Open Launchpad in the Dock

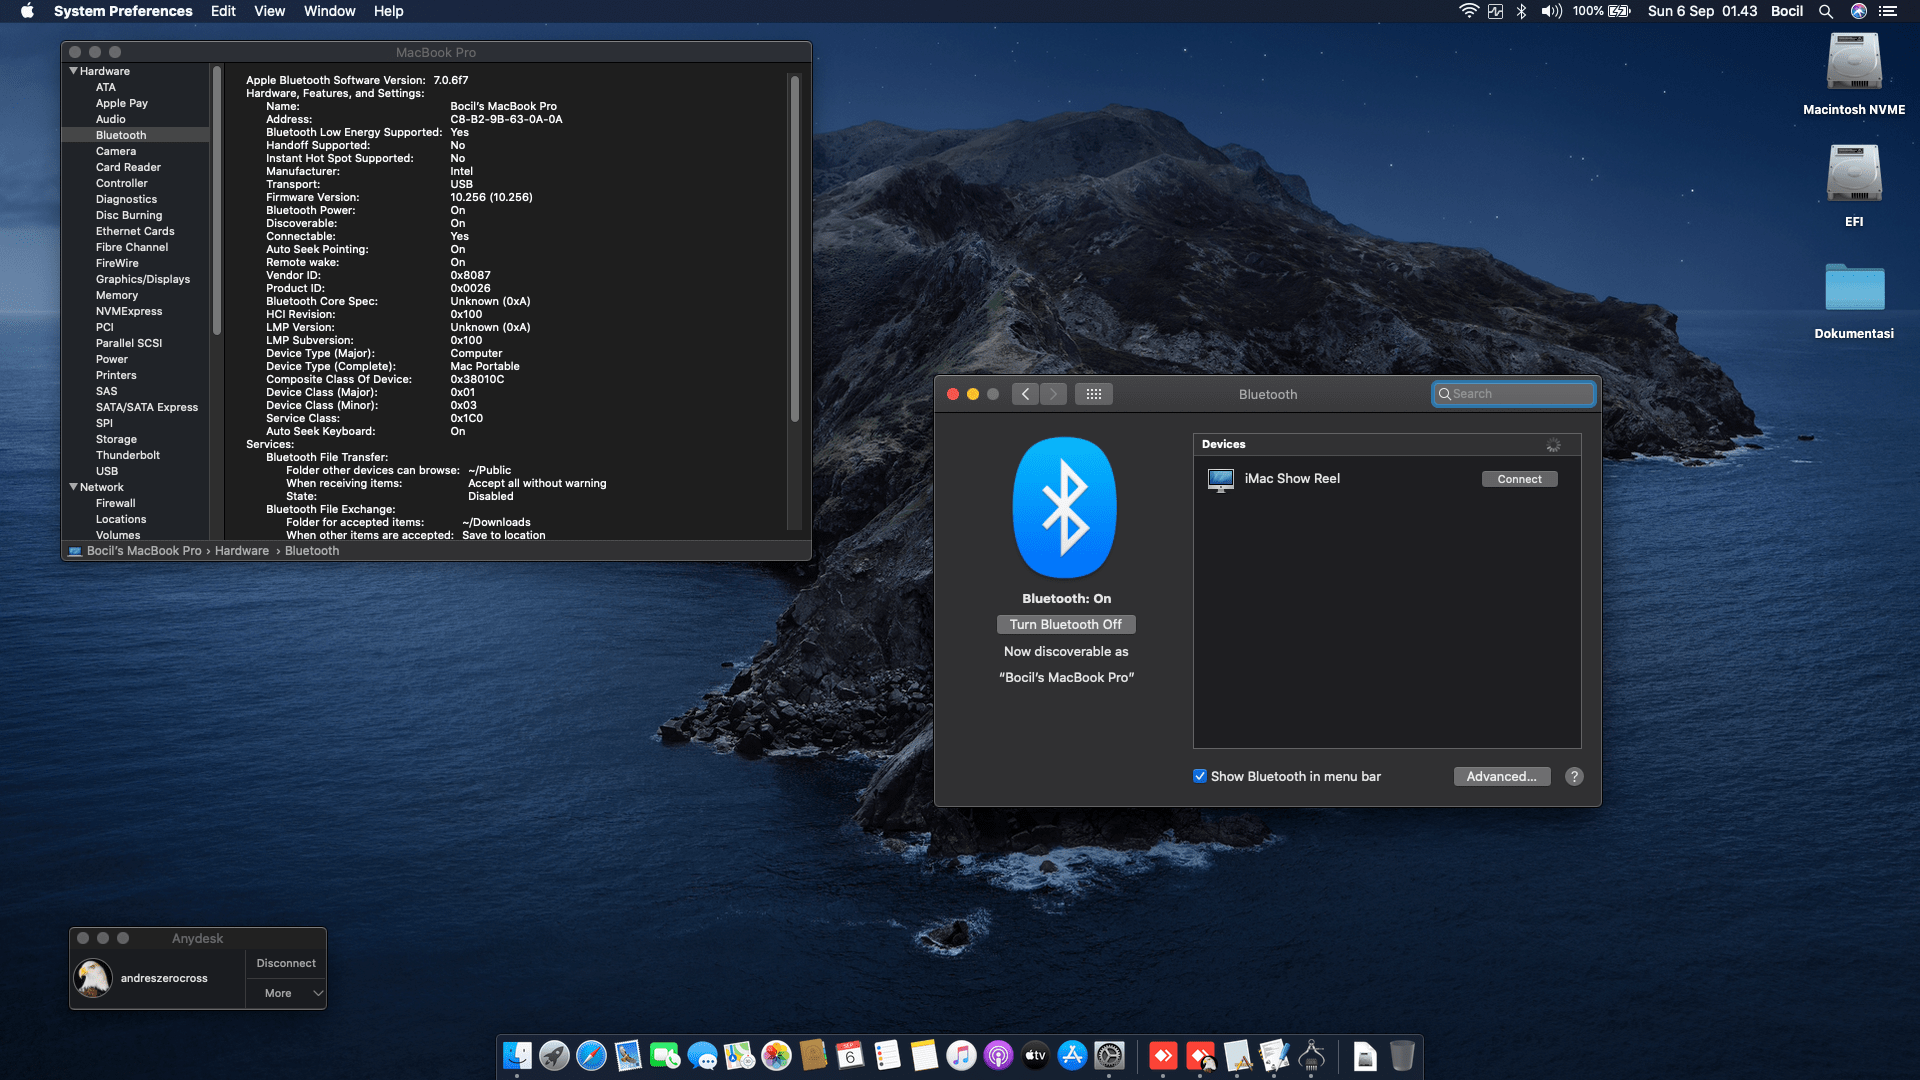coord(554,1055)
